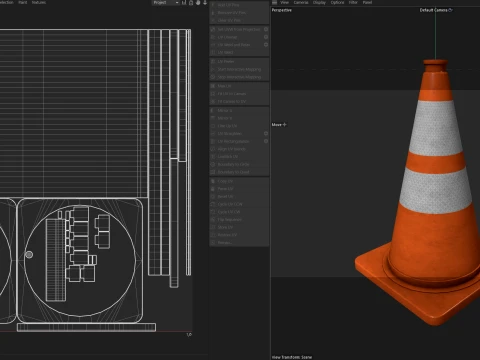Click the Store UV icon
This screenshot has width=480, height=360.
click(x=213, y=227)
